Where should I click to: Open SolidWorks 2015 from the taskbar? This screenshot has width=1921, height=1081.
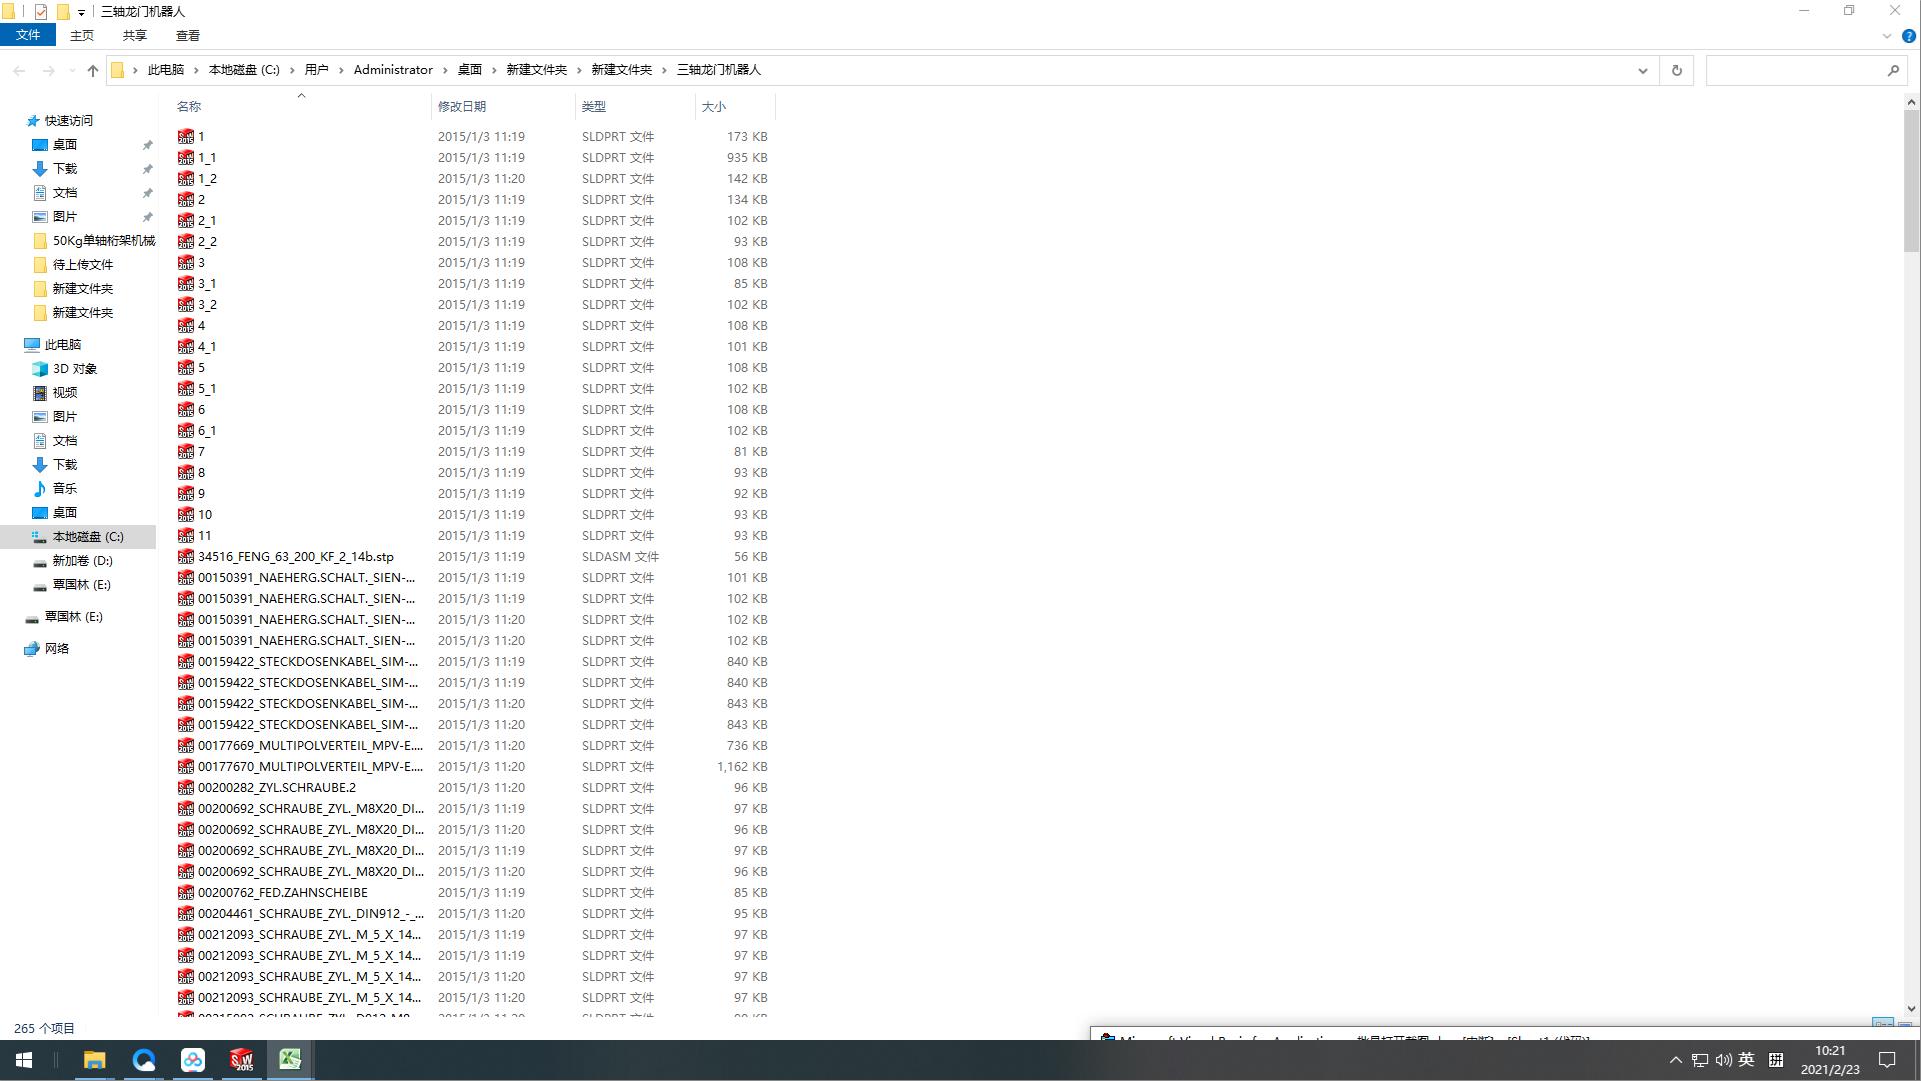coord(241,1060)
